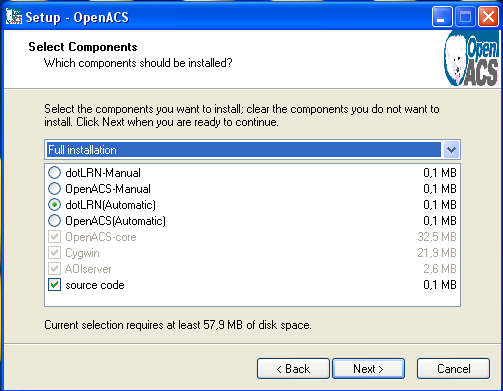Return to the previous page with Back
Viewport: 503px width, 391px height.
click(293, 369)
